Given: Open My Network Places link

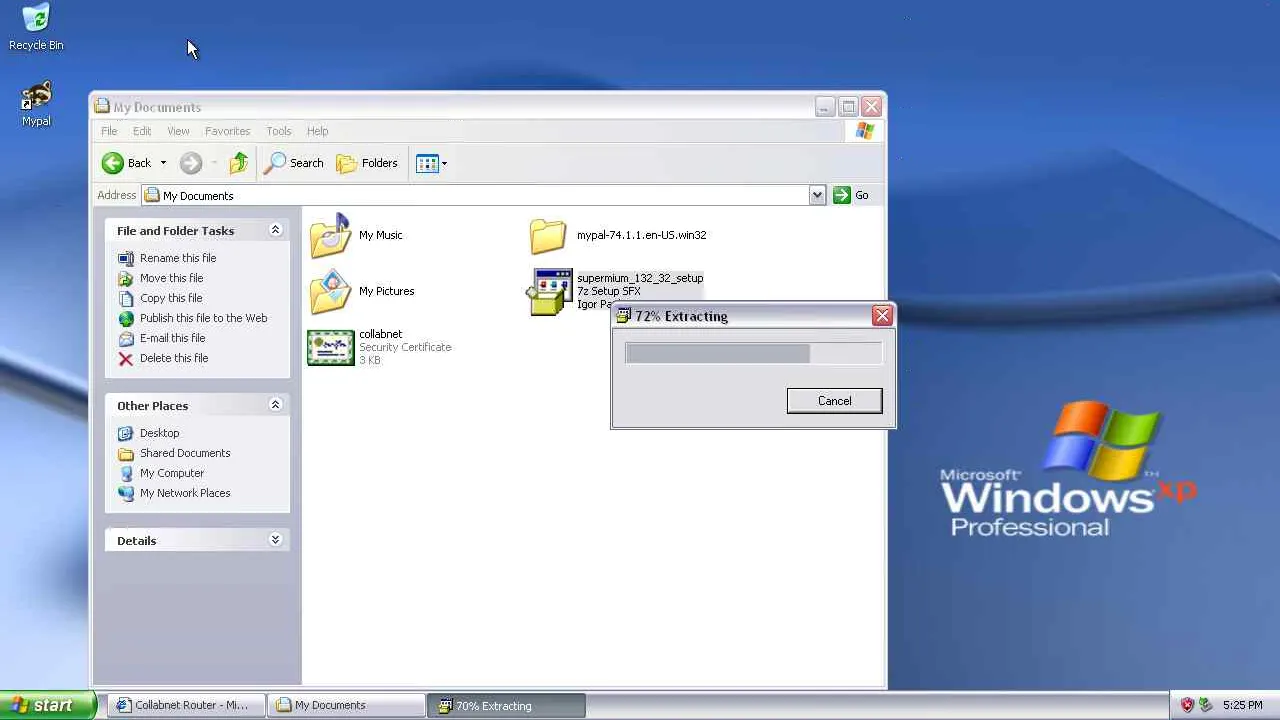Looking at the screenshot, I should coord(185,493).
